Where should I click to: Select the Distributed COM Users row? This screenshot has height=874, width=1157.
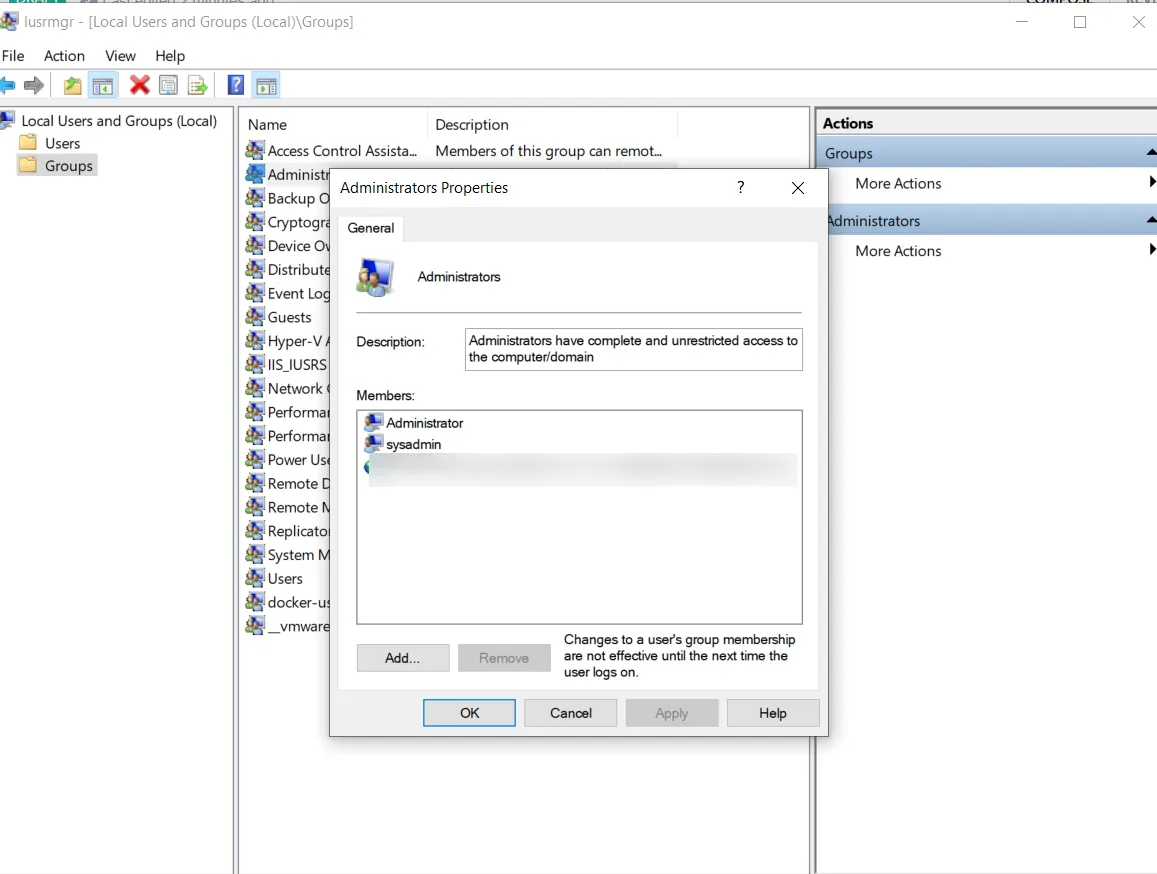click(x=286, y=269)
